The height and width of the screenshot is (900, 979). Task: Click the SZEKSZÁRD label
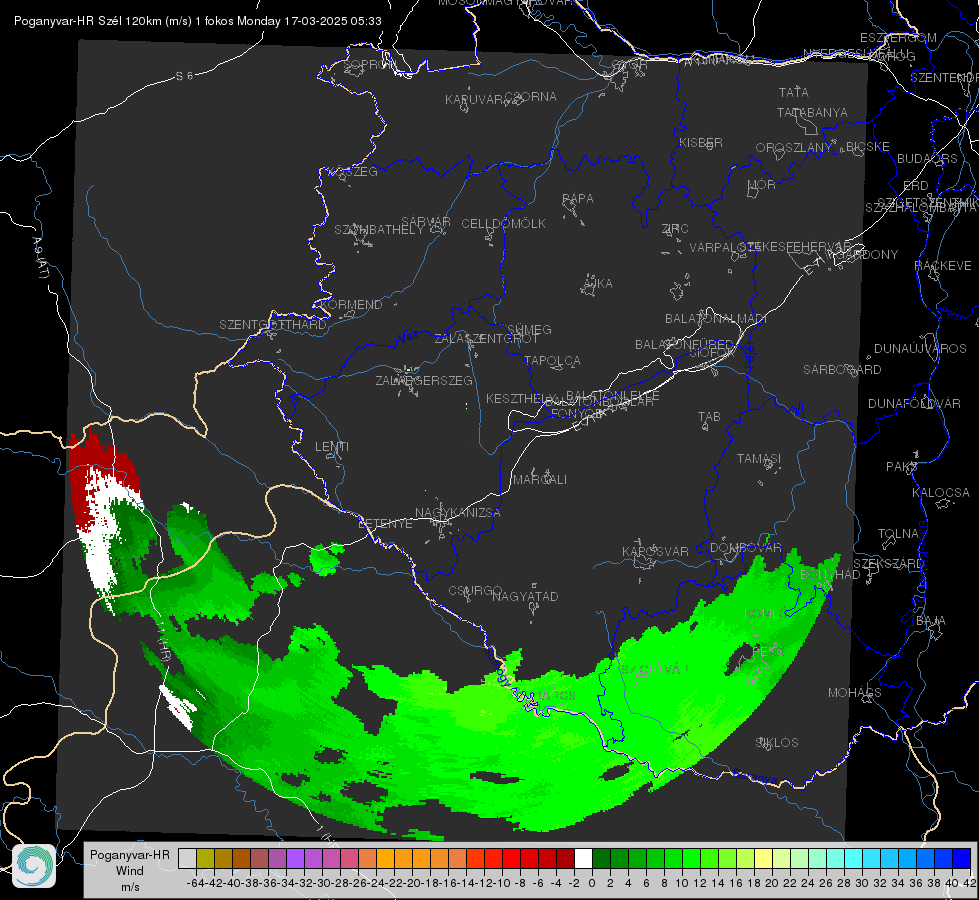(x=888, y=563)
